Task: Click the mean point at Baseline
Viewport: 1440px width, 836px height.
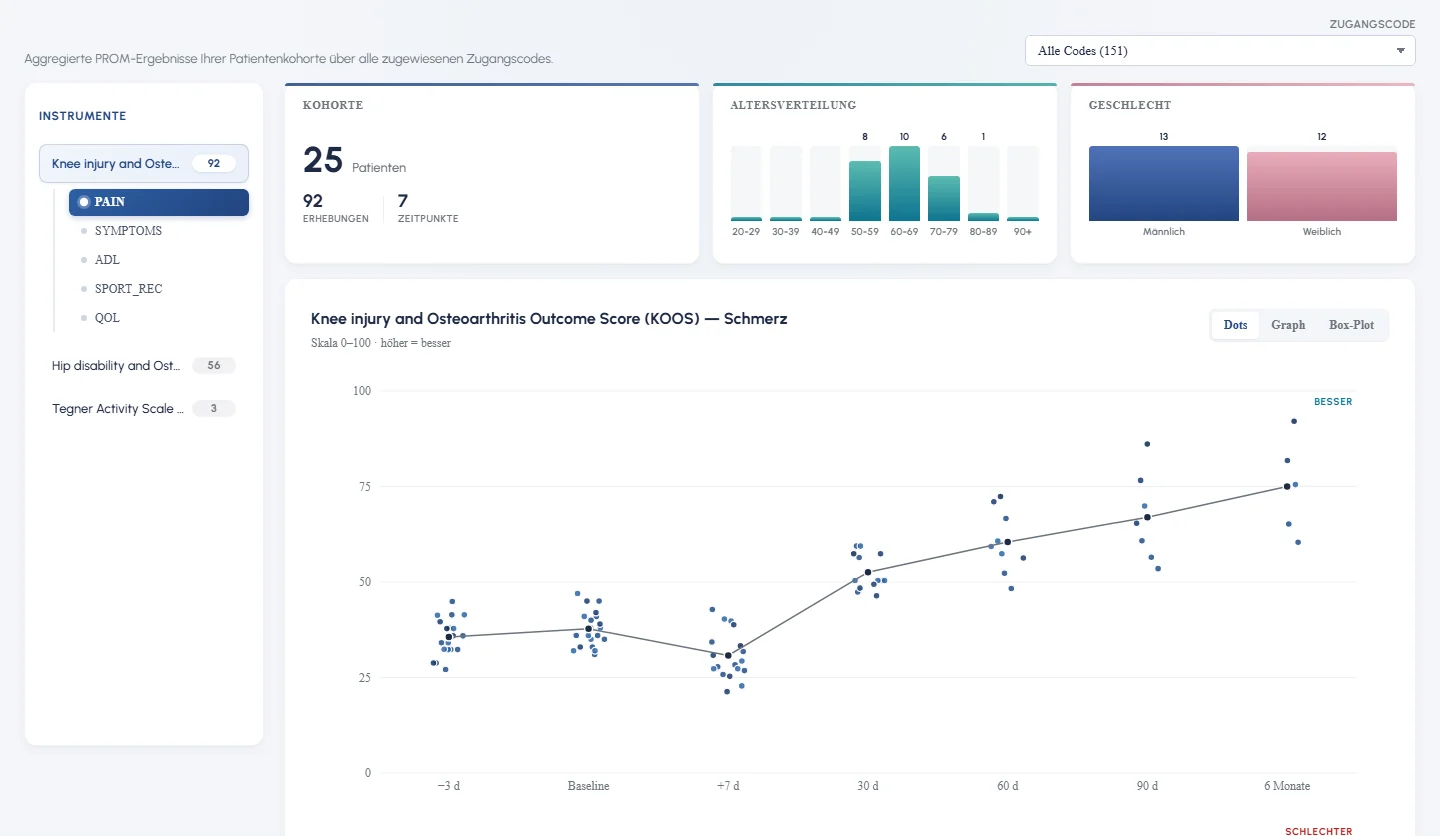Action: click(x=588, y=629)
